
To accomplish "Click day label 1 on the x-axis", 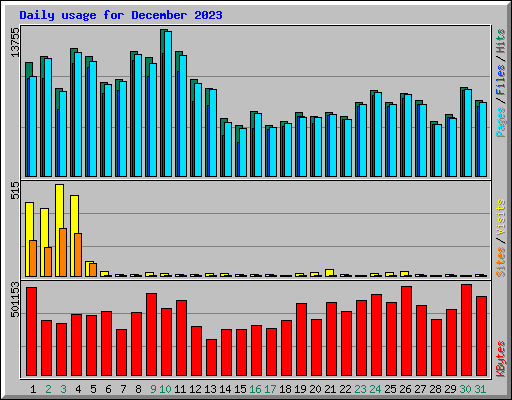I will coord(33,389).
